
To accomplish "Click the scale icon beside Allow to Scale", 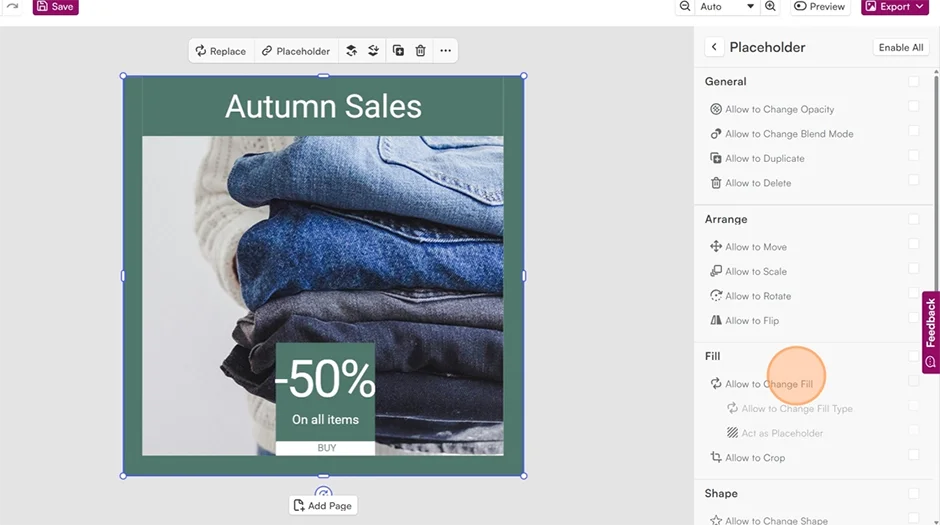I will pos(716,271).
